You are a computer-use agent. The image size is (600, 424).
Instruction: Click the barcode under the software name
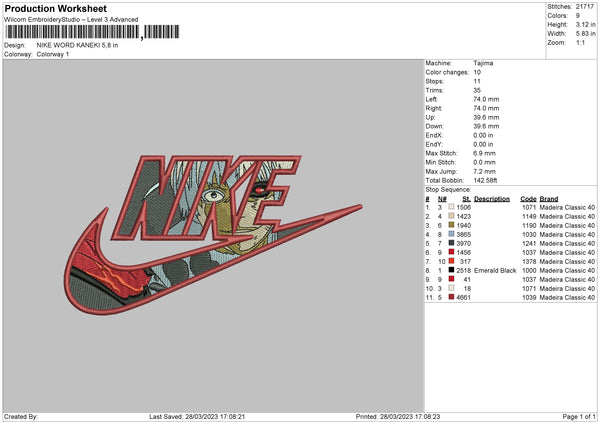(92, 32)
